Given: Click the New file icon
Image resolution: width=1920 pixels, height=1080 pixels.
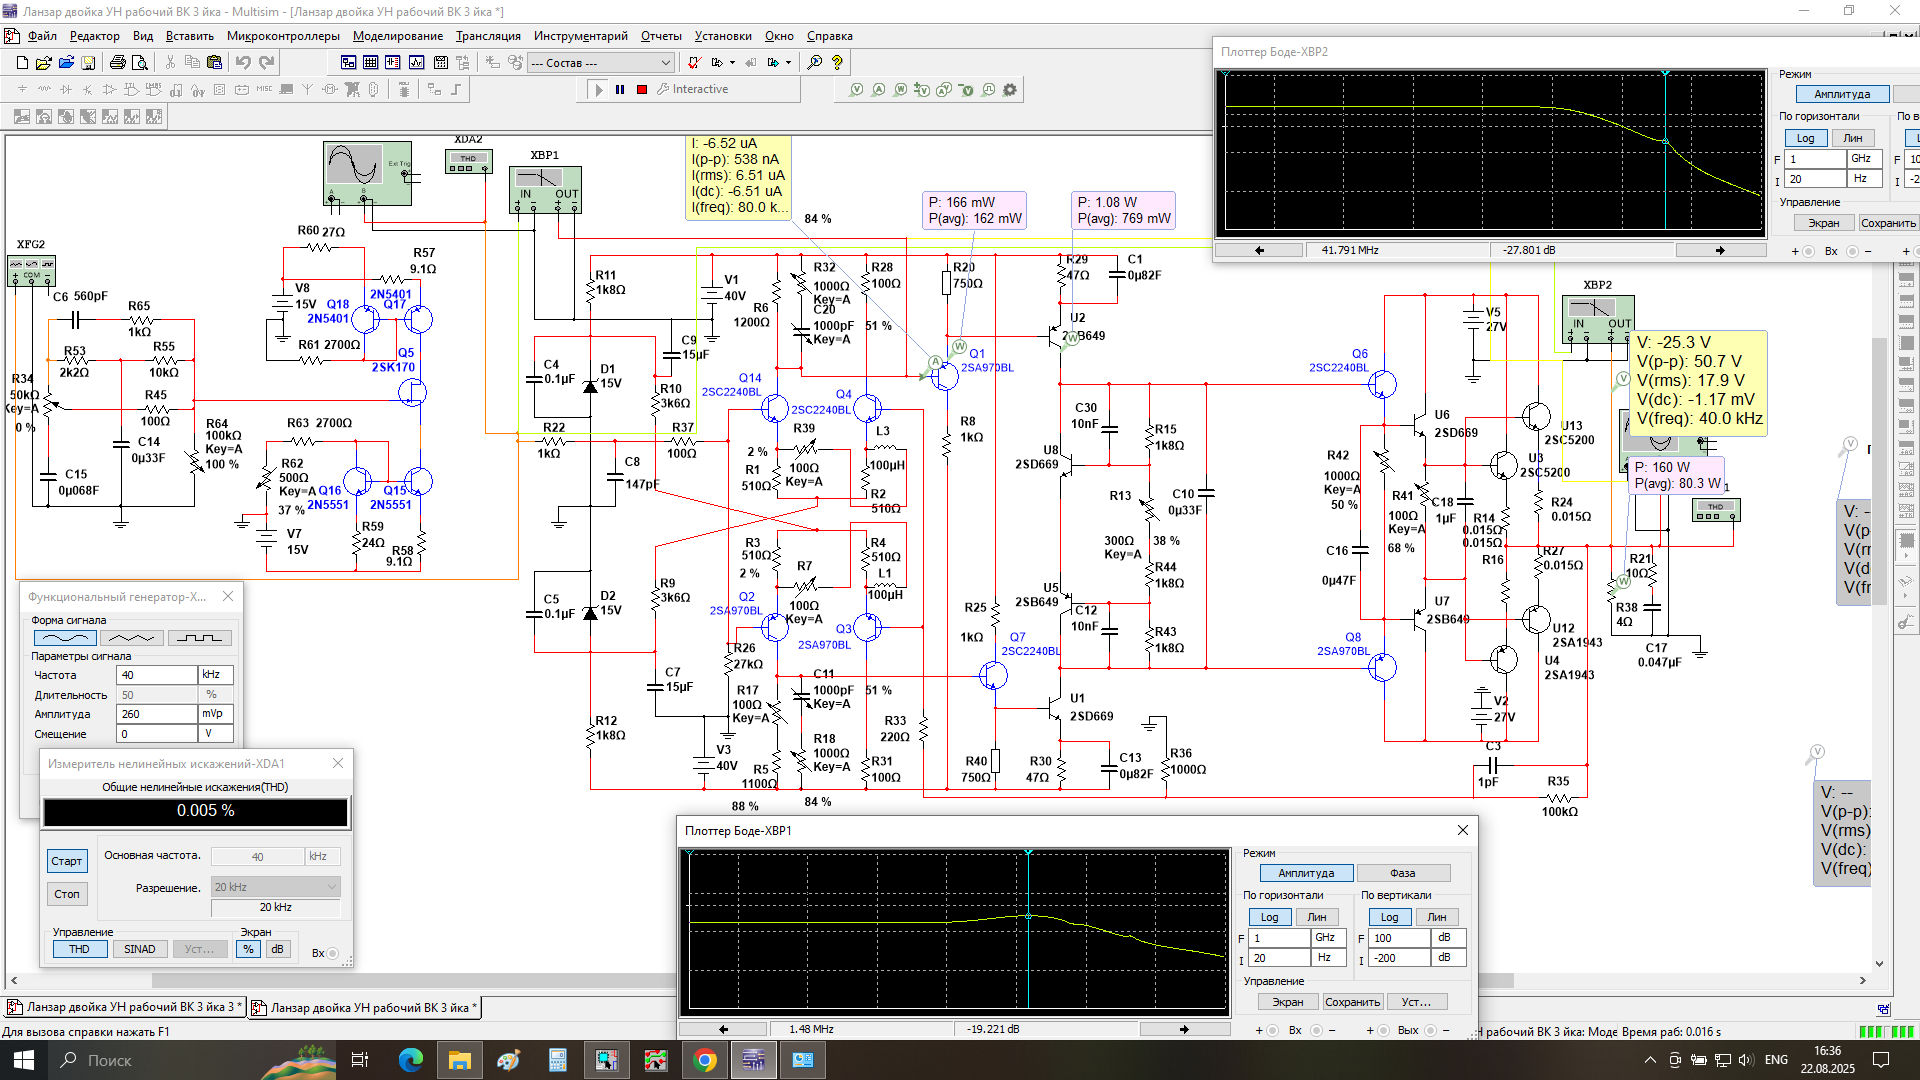Looking at the screenshot, I should (x=22, y=62).
